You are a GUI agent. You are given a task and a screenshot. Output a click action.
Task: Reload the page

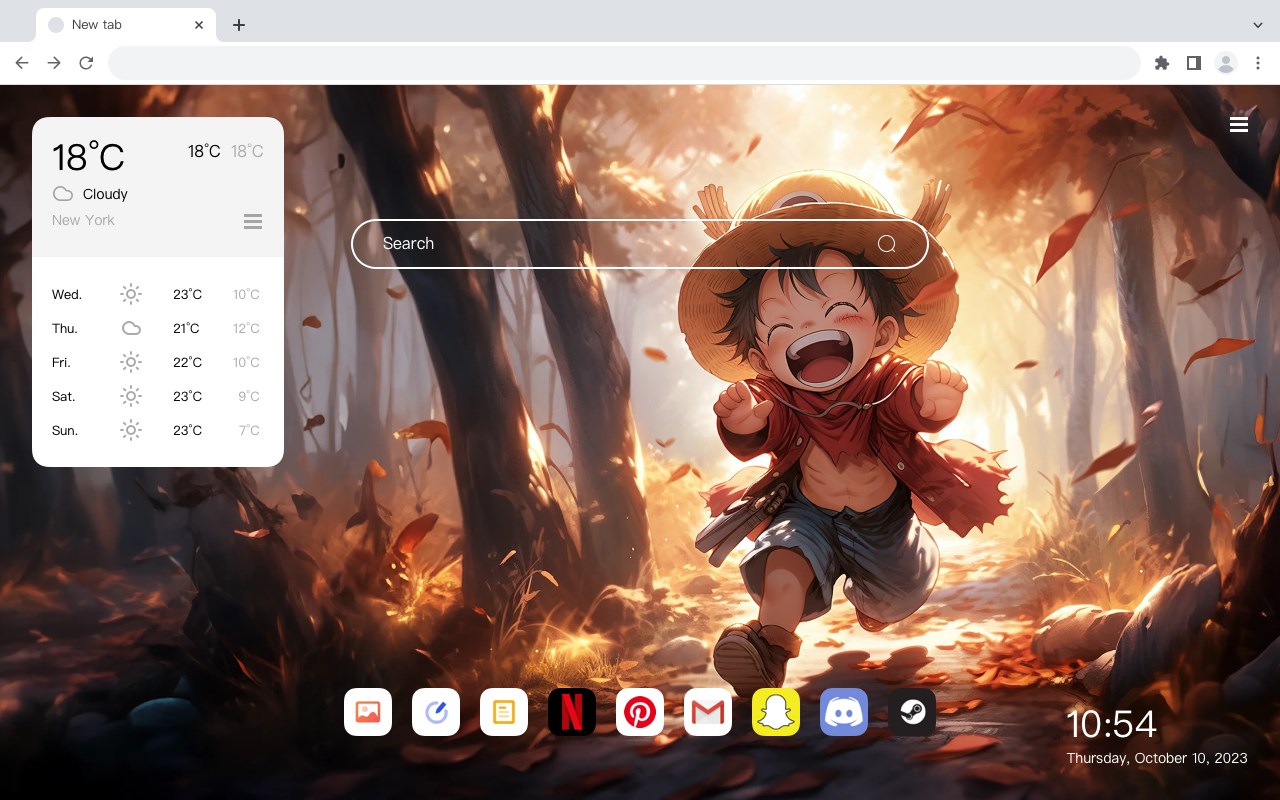(x=86, y=63)
